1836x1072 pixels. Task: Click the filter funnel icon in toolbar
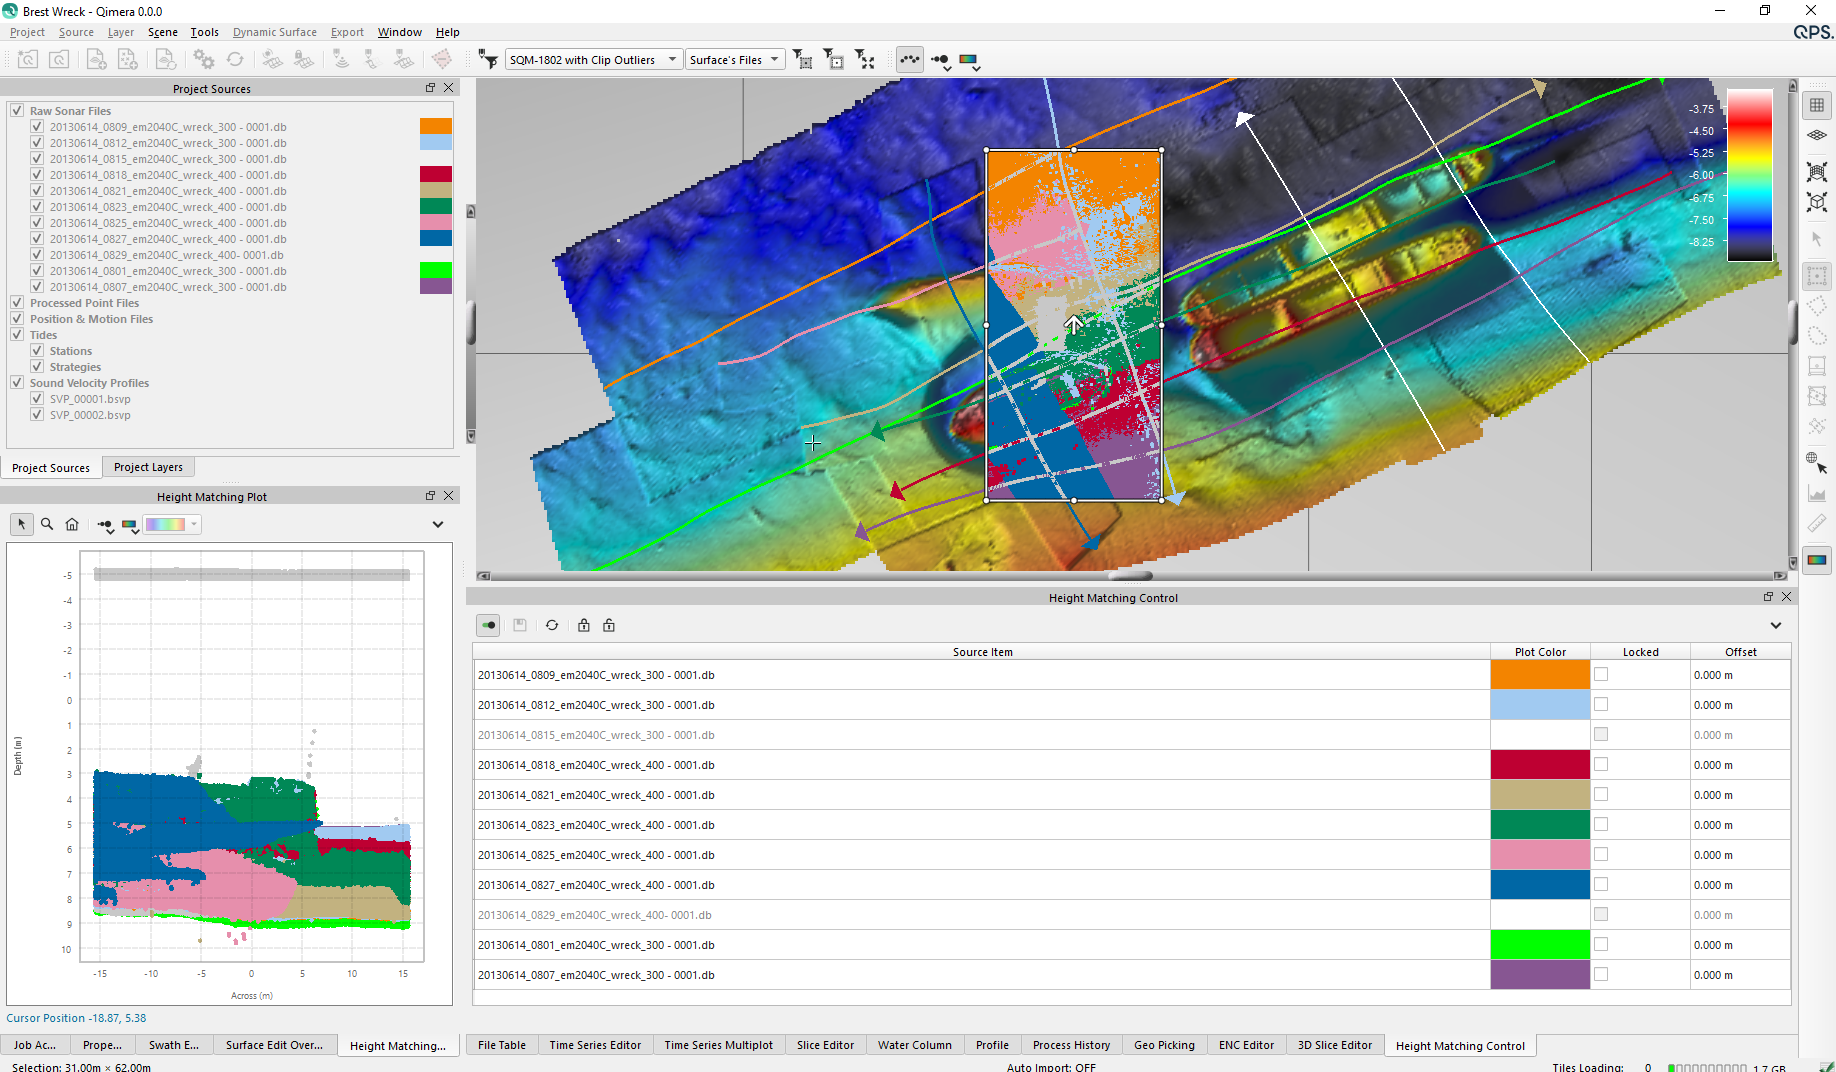[x=488, y=60]
